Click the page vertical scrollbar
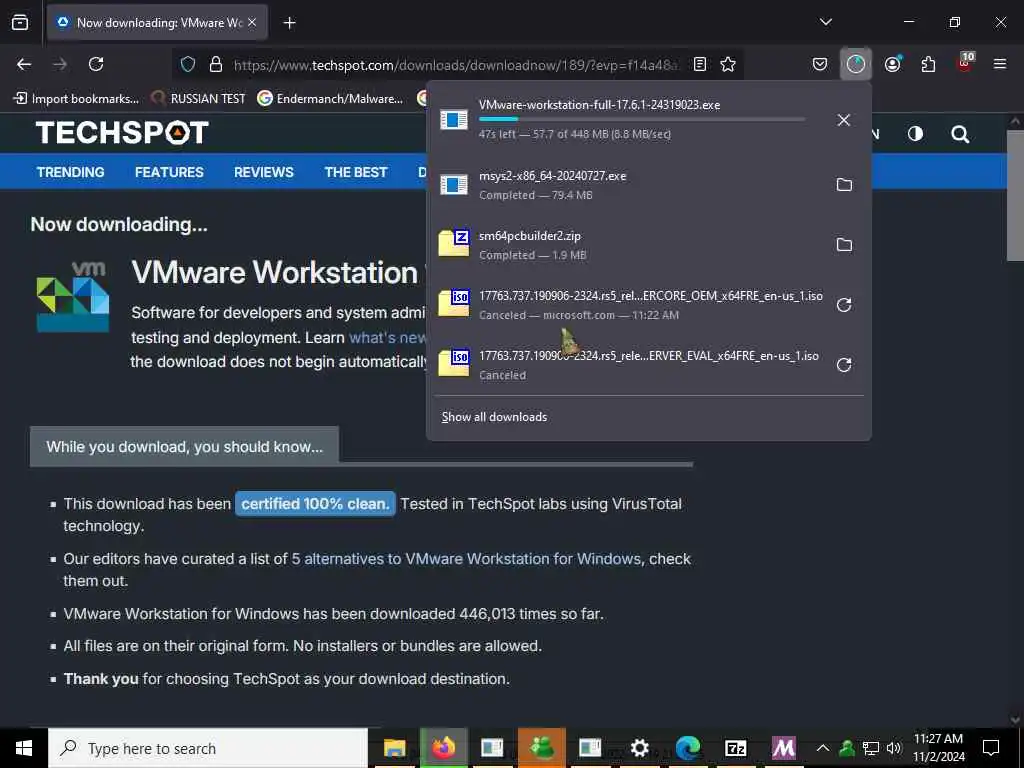 (1015, 196)
